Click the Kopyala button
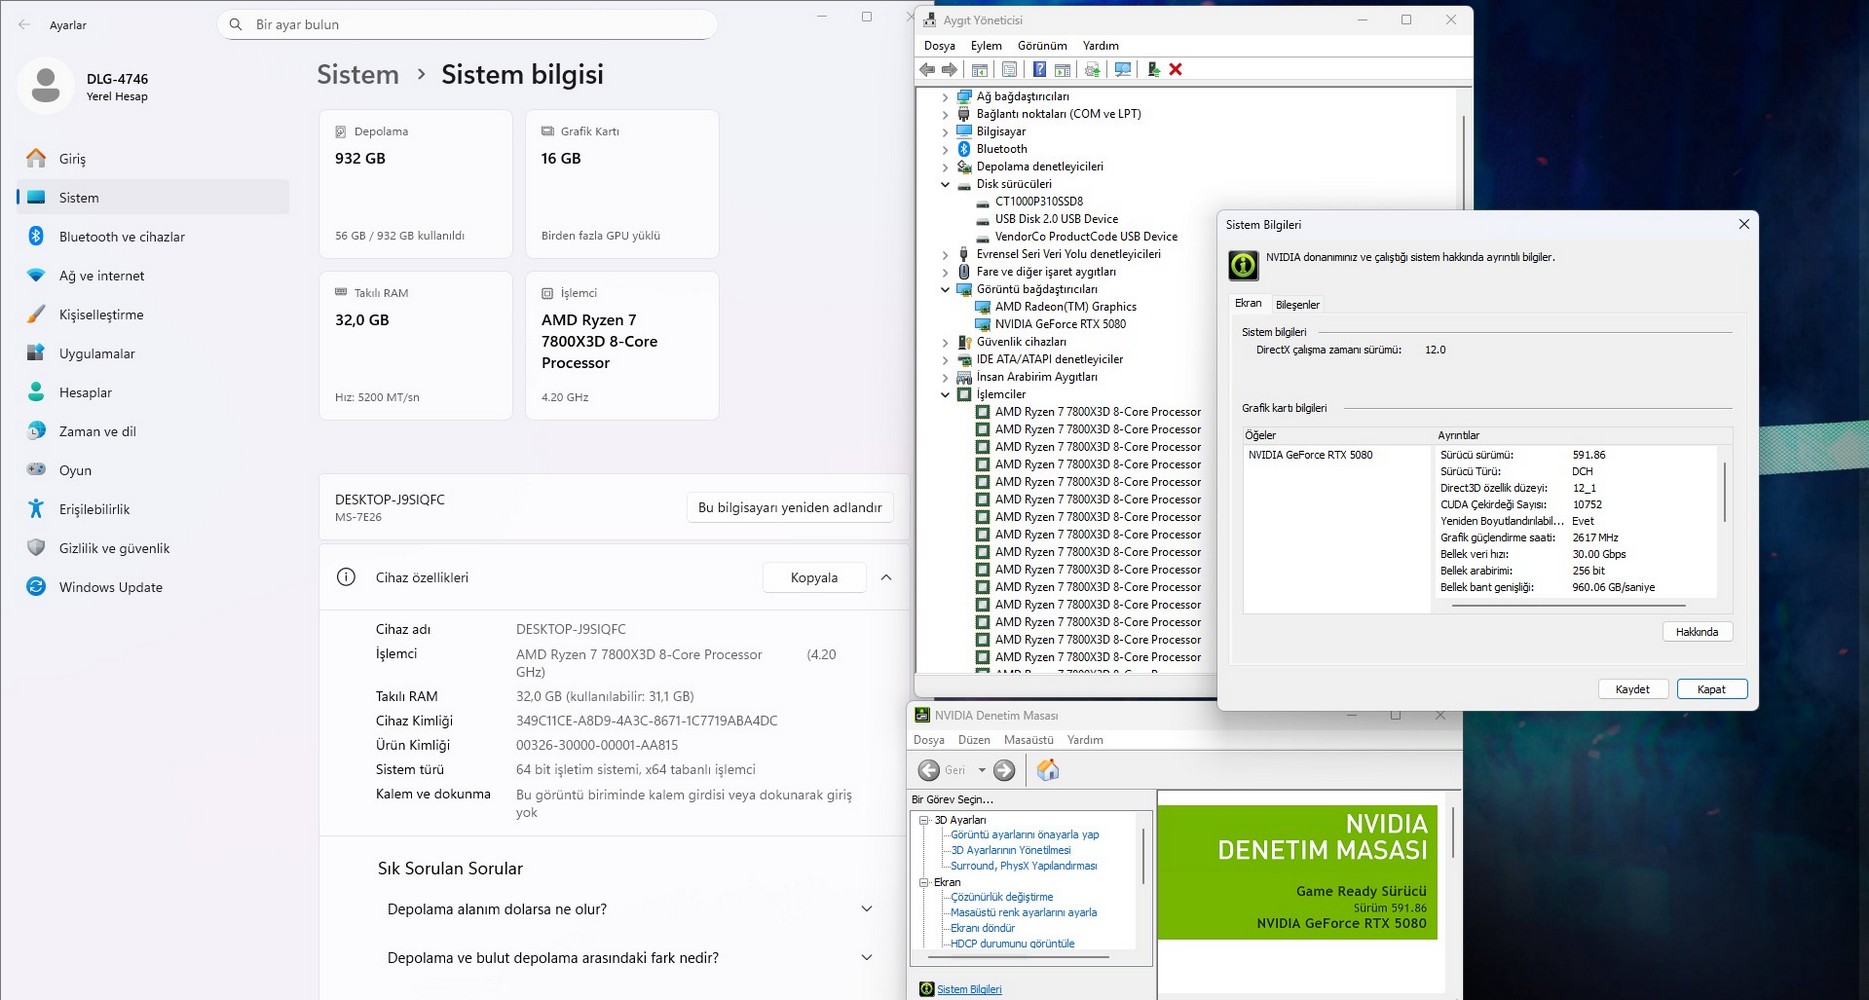Screen dimensions: 1869x1000 pyautogui.click(x=813, y=578)
